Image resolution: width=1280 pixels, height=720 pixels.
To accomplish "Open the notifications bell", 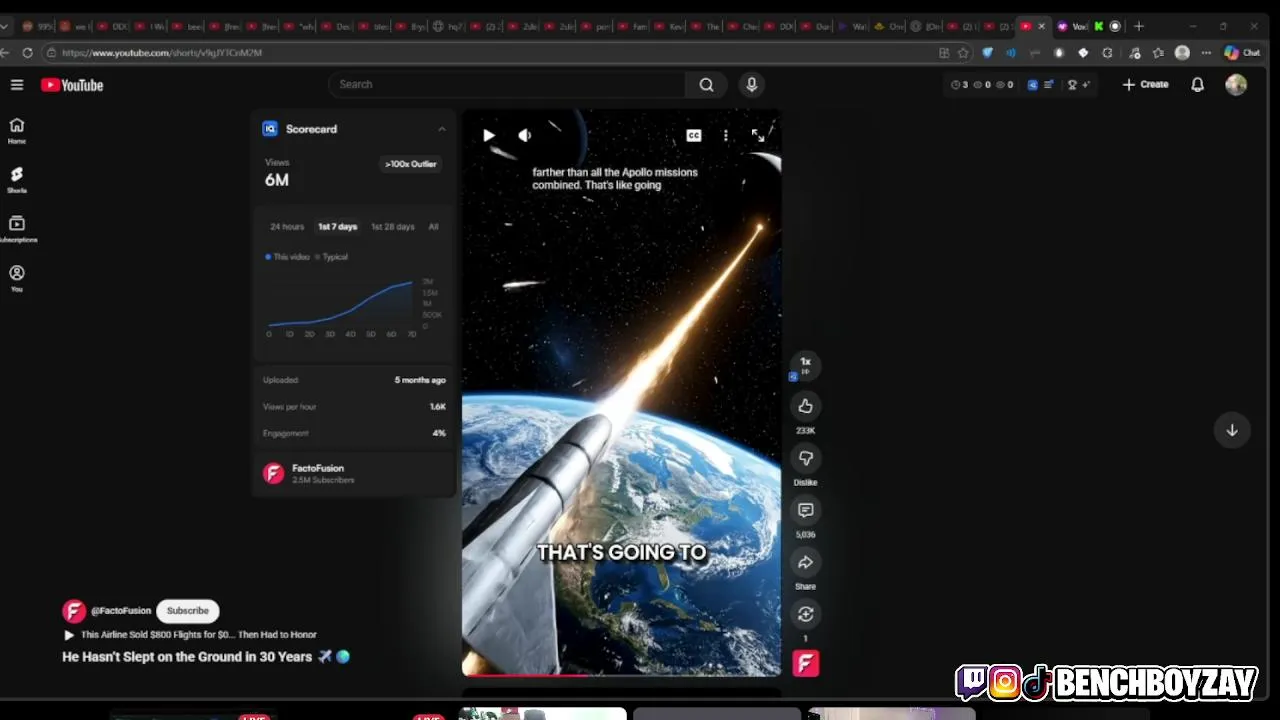I will click(1197, 85).
